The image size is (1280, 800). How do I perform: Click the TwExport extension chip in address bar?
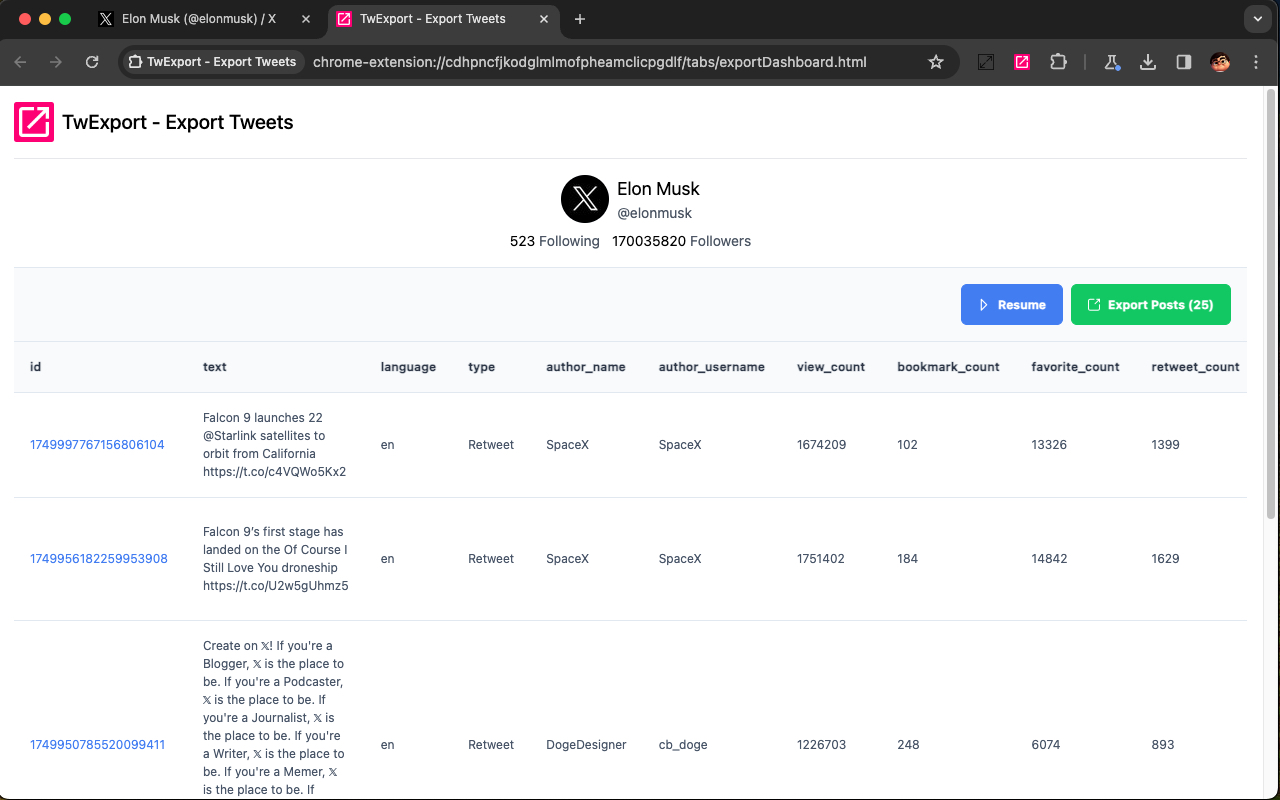pyautogui.click(x=213, y=62)
